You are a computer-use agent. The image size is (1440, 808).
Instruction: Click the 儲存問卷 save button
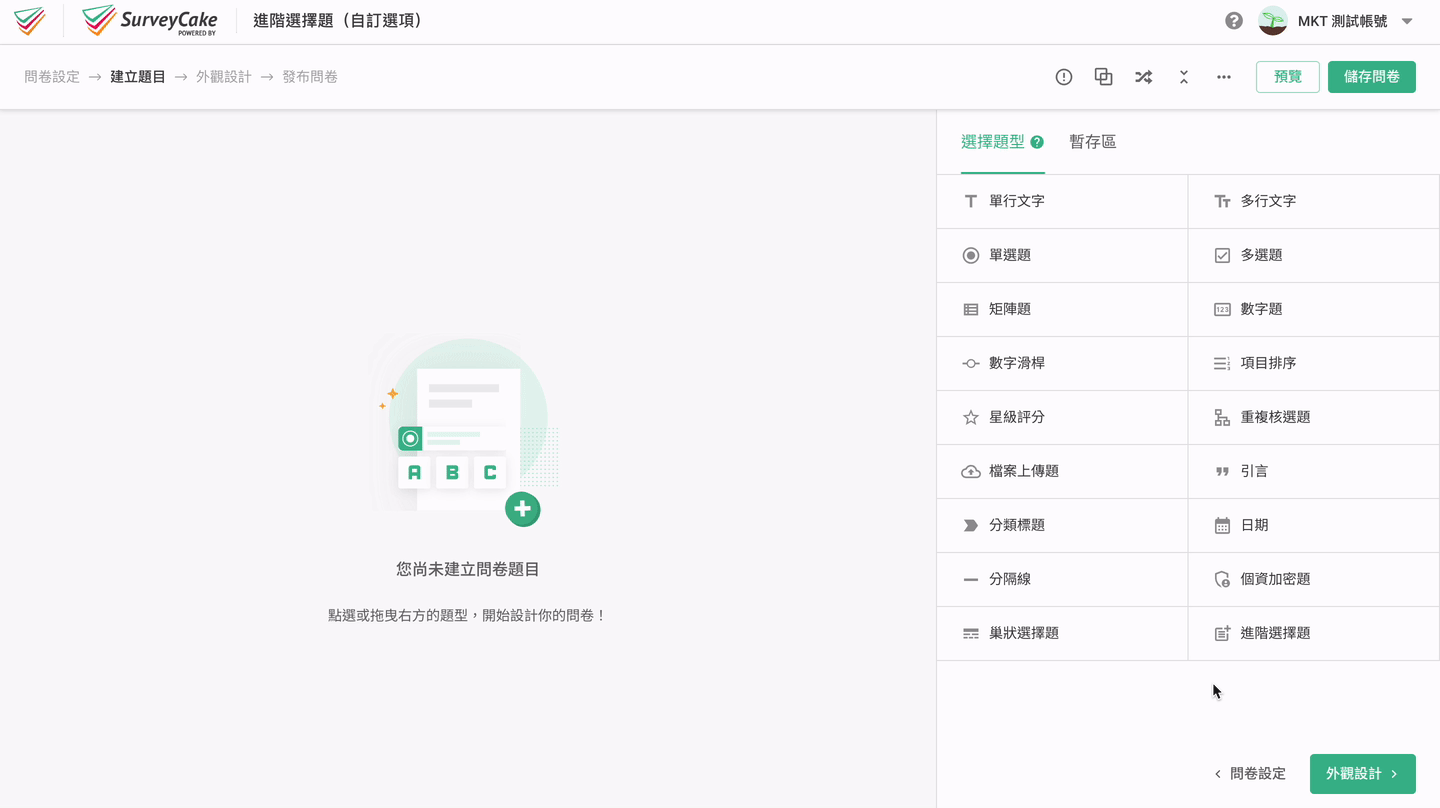click(x=1371, y=77)
